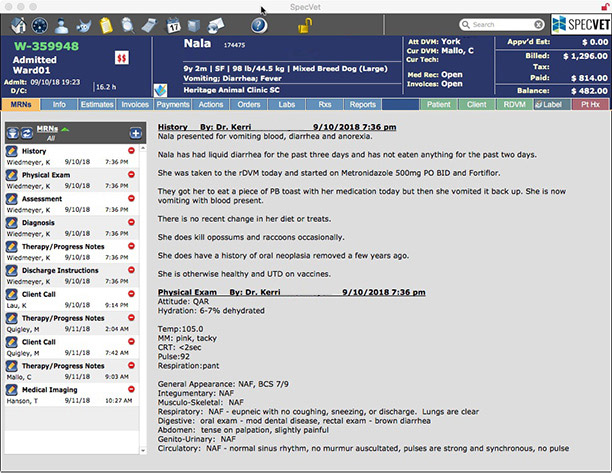Screen dimensions: 612x473
Task: Click the green Patient button
Action: tap(439, 105)
